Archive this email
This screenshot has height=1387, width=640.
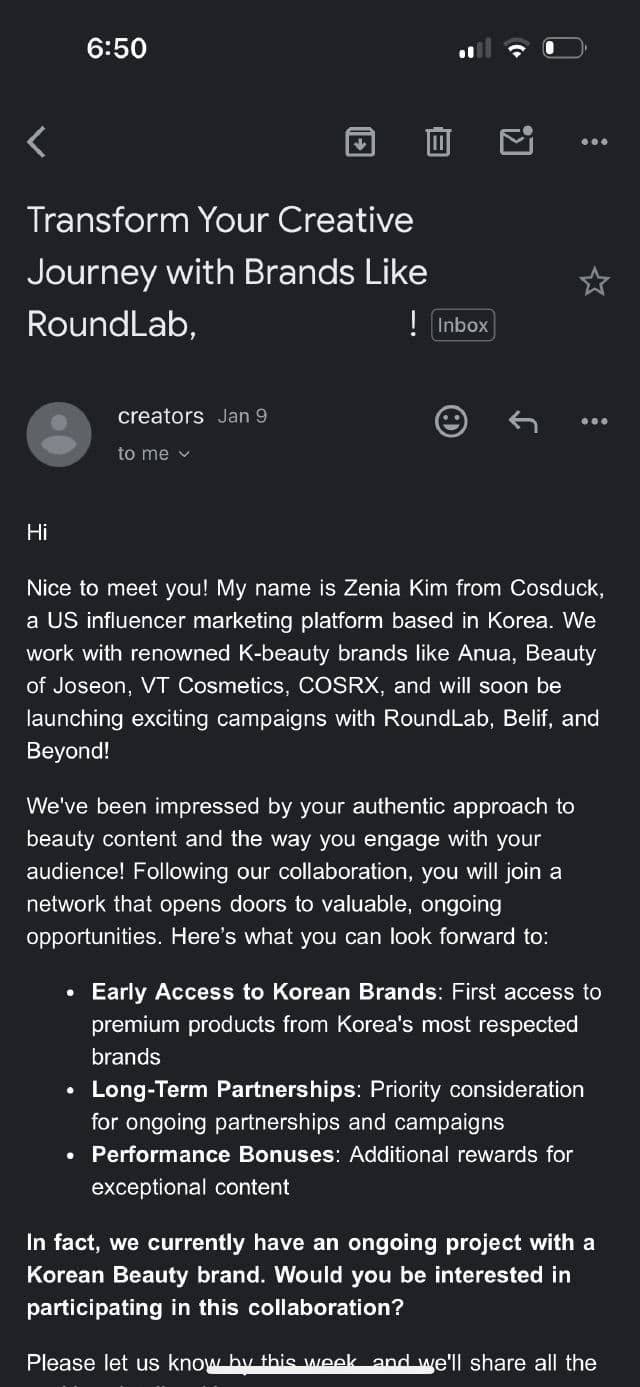pyautogui.click(x=360, y=142)
